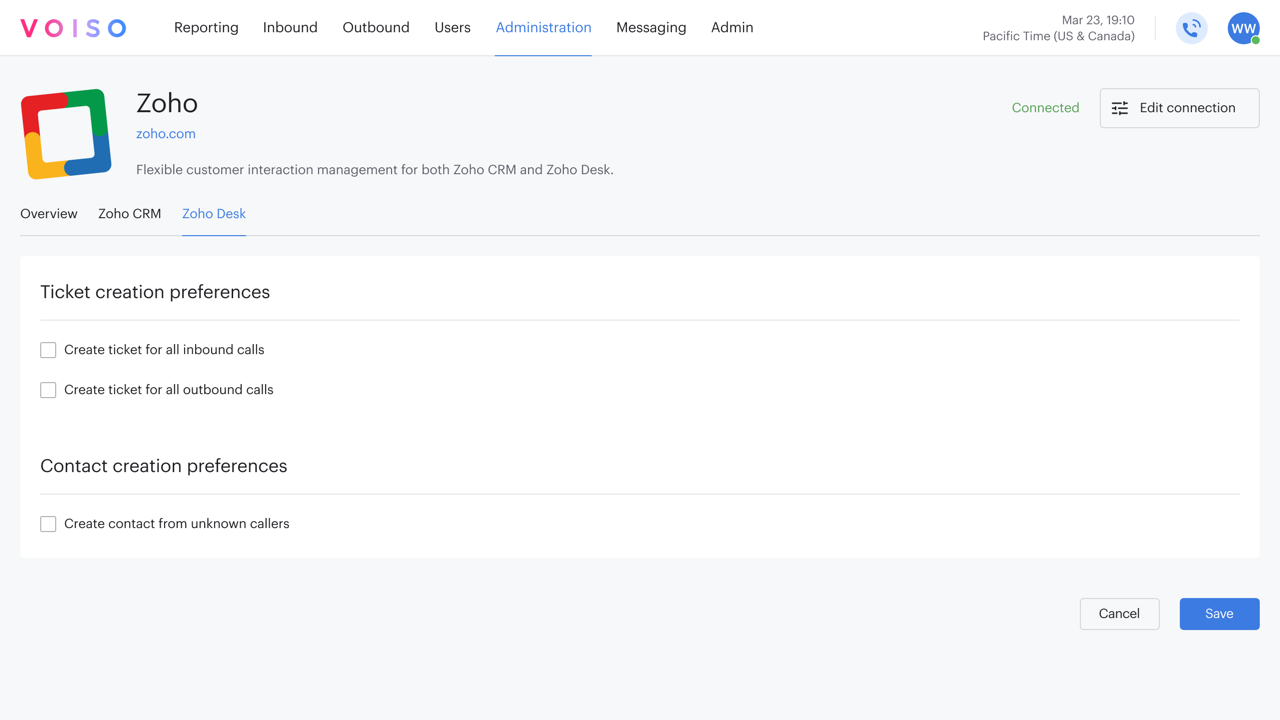Open the Inbound menu

[x=290, y=28]
